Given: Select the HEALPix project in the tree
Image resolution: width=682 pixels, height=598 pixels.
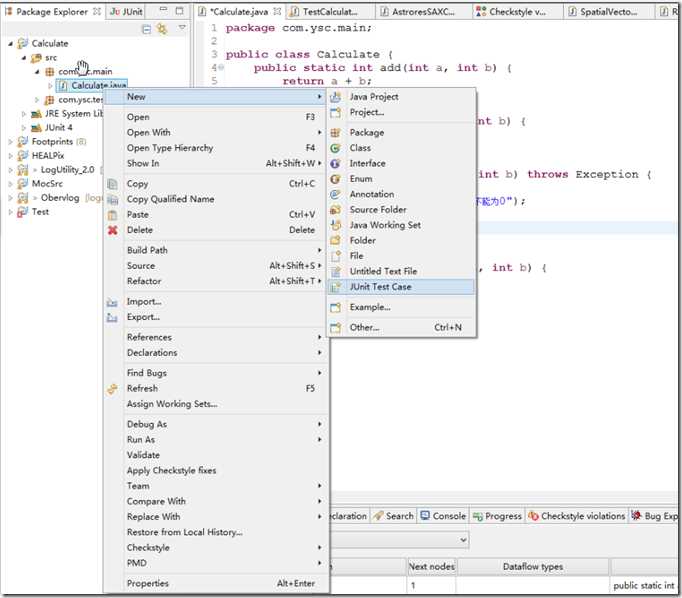Looking at the screenshot, I should (x=48, y=156).
